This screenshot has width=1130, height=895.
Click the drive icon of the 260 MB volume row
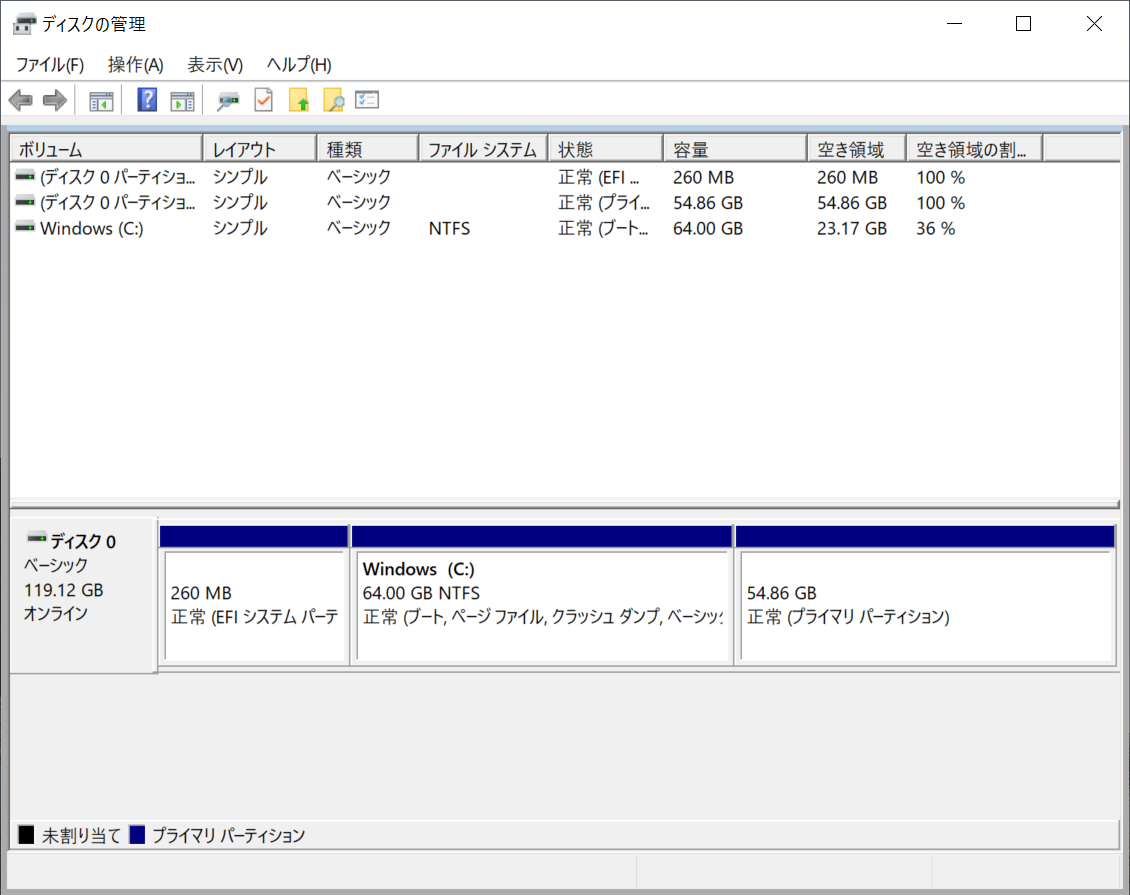tap(25, 176)
